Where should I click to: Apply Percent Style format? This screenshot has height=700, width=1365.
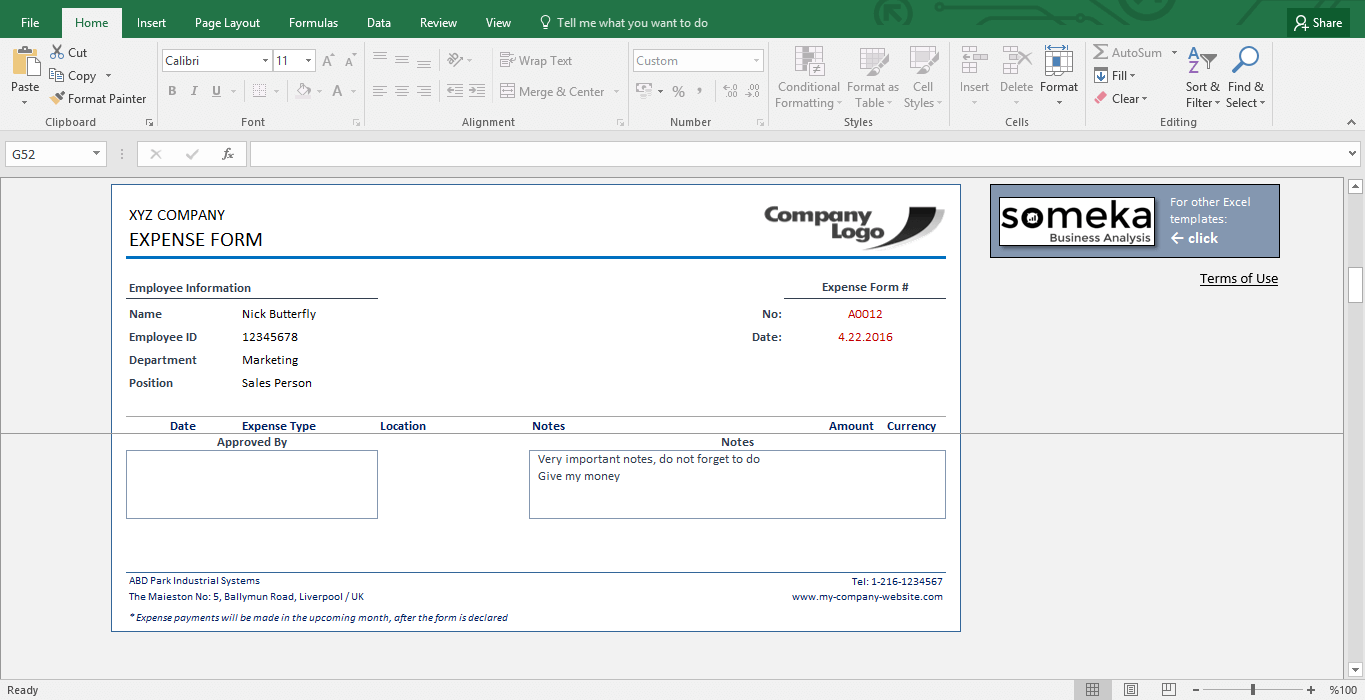[678, 91]
